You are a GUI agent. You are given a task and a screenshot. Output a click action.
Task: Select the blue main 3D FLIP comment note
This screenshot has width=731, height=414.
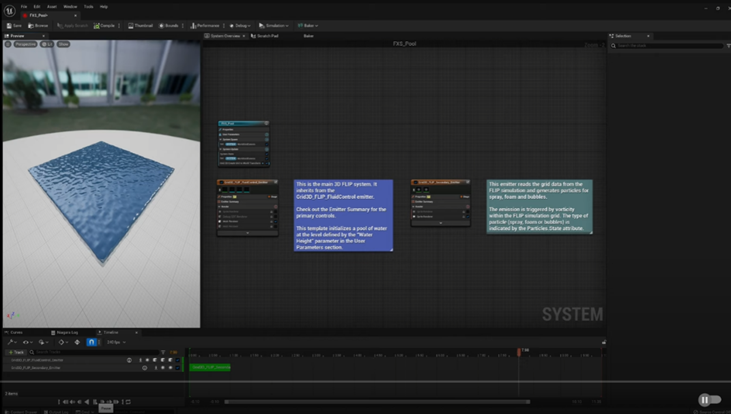tap(343, 215)
